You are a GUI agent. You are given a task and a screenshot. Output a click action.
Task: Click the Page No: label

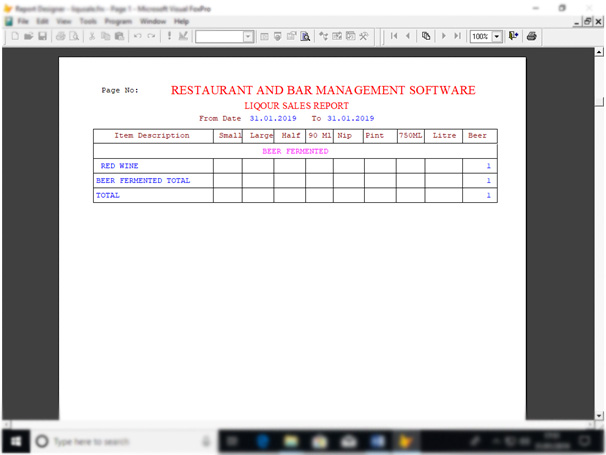click(x=120, y=90)
